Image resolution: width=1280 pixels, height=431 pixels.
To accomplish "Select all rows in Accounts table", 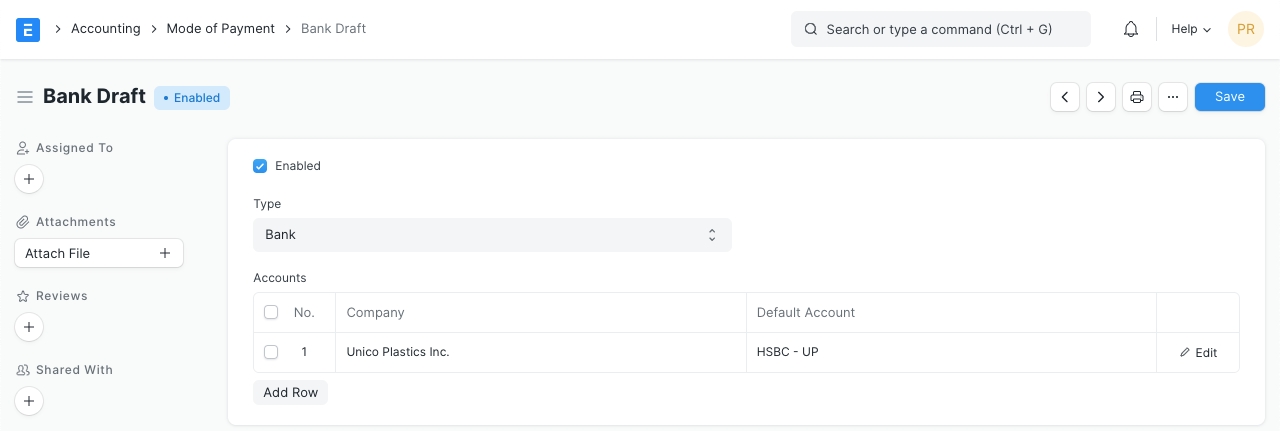I will tap(271, 313).
